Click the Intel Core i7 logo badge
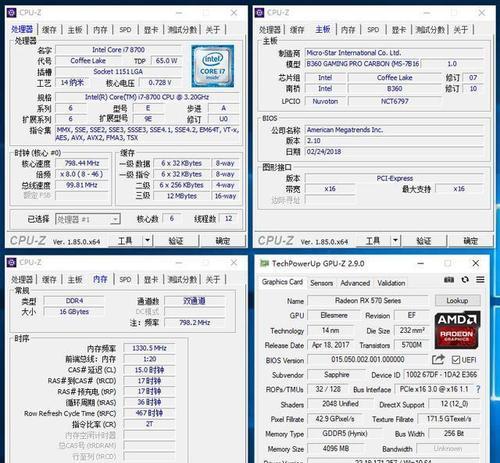Image resolution: width=500 pixels, height=463 pixels. tap(213, 66)
